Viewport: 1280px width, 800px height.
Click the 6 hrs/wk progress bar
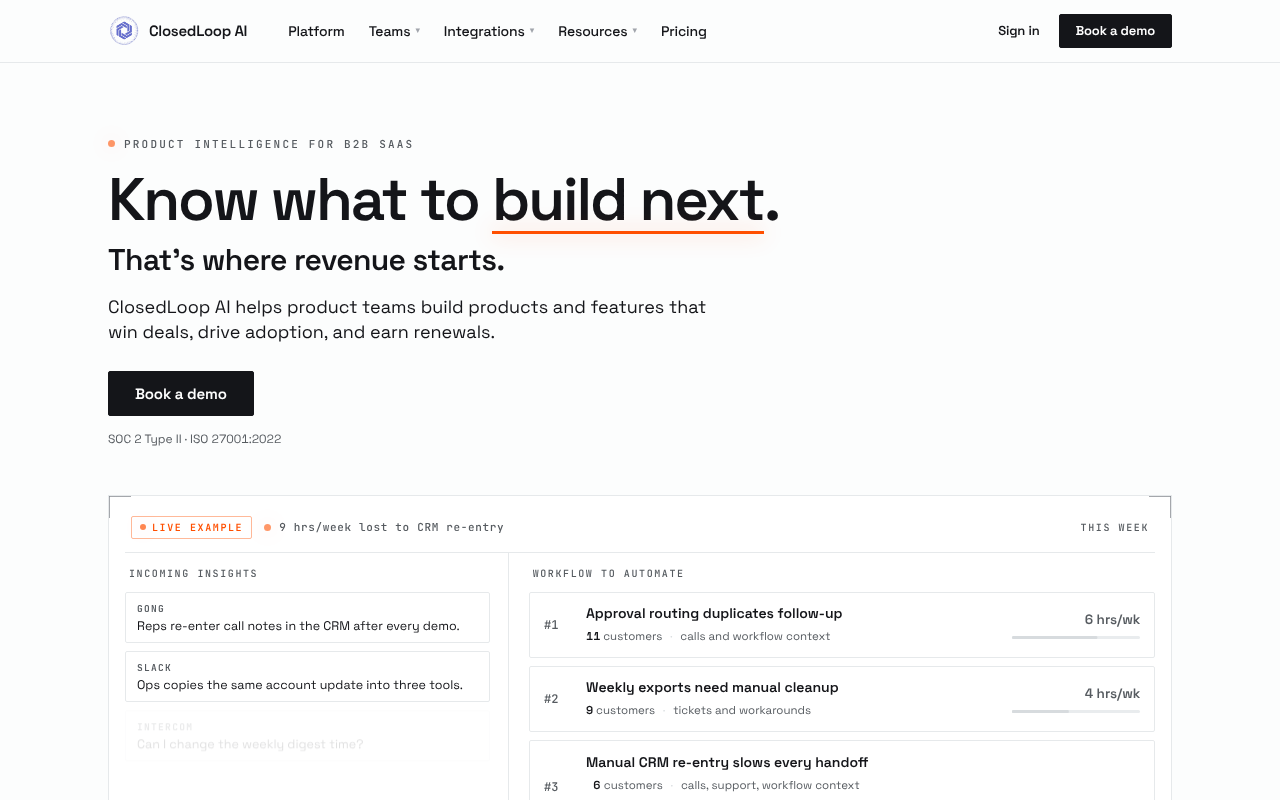tap(1076, 637)
